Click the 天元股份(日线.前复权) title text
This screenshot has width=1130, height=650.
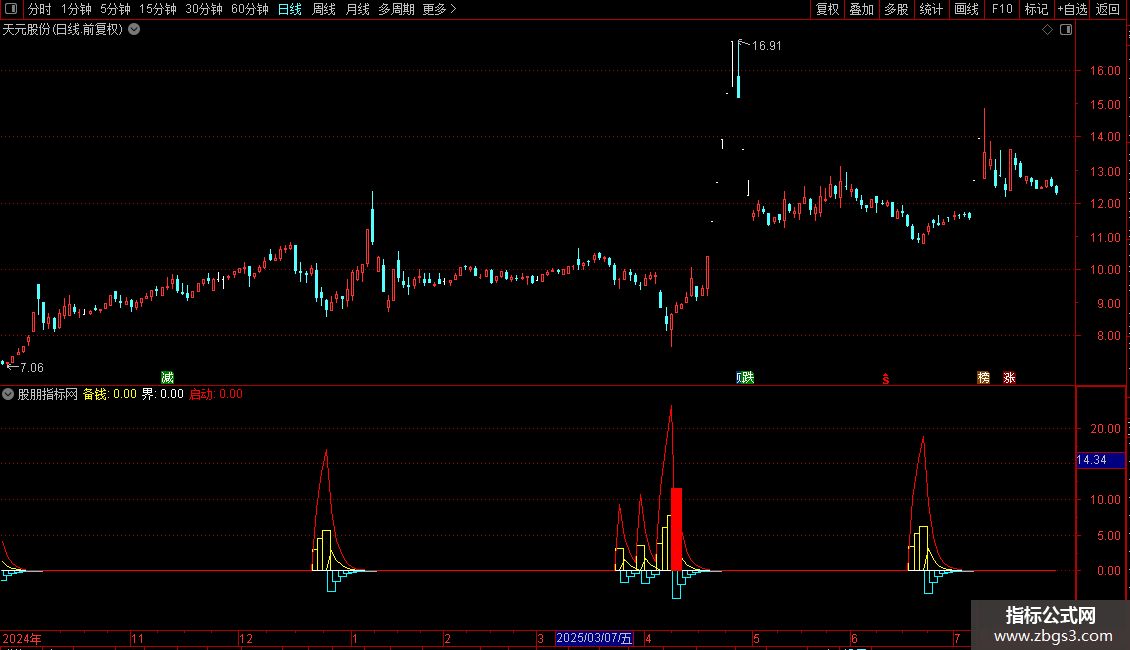pos(63,30)
